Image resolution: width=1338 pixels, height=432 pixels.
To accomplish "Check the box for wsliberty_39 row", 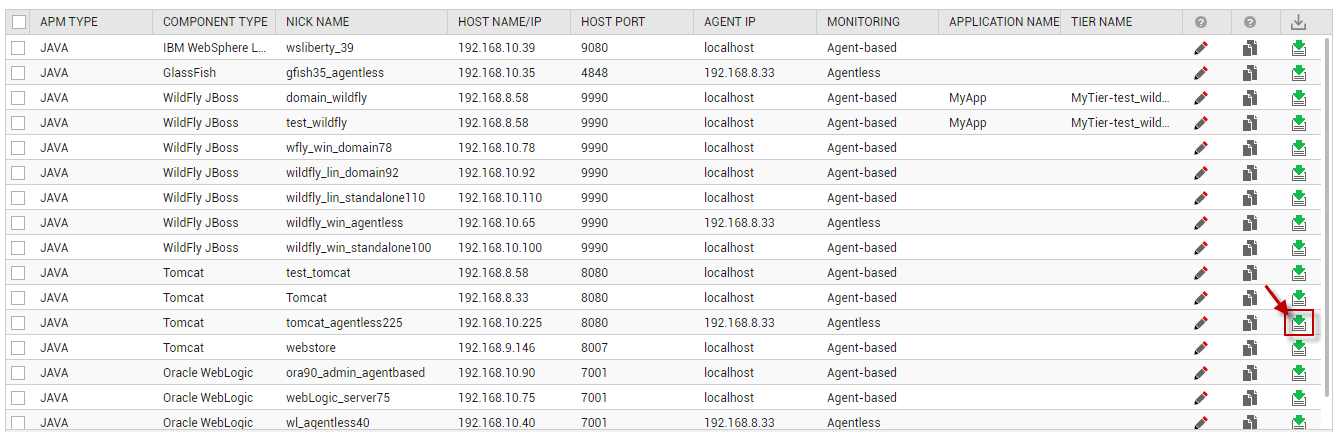I will click(x=19, y=48).
